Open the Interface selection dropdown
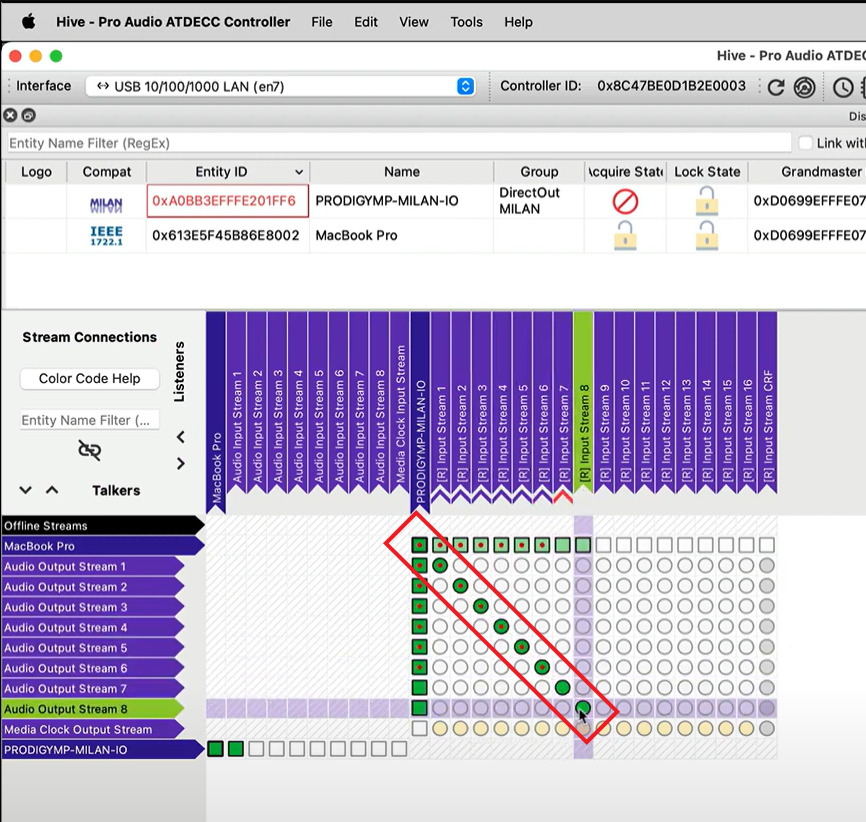 coord(281,86)
